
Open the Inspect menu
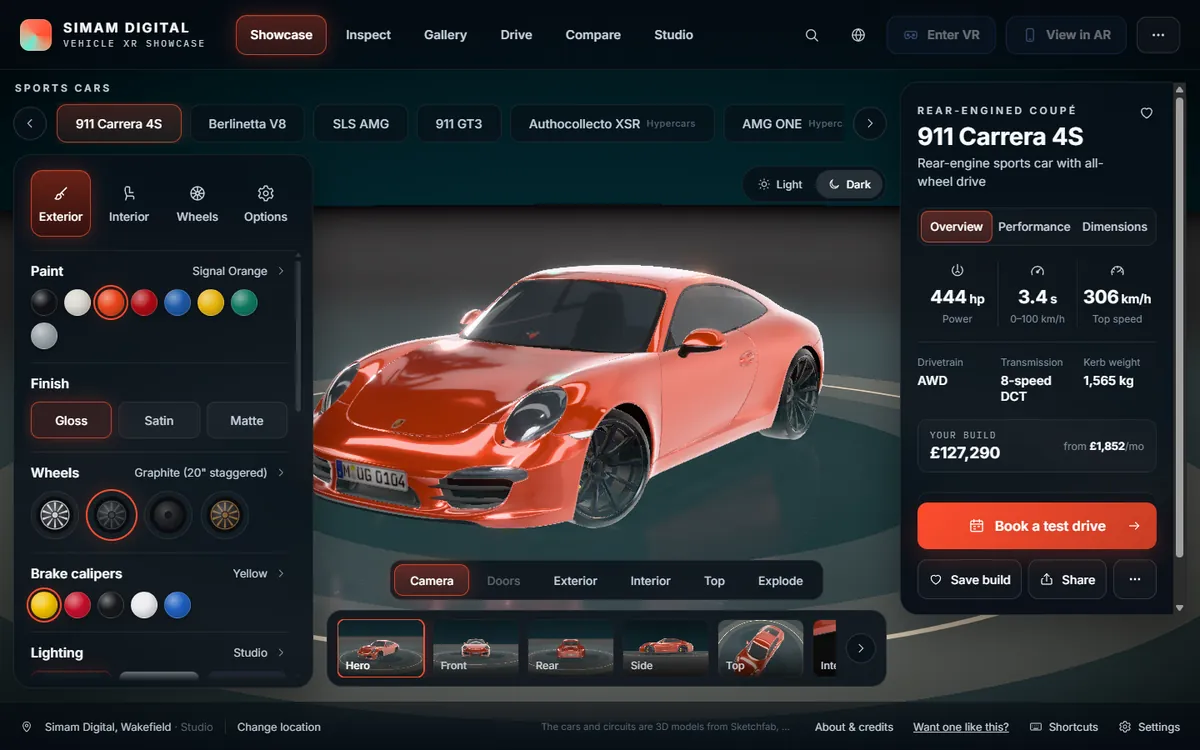(368, 35)
